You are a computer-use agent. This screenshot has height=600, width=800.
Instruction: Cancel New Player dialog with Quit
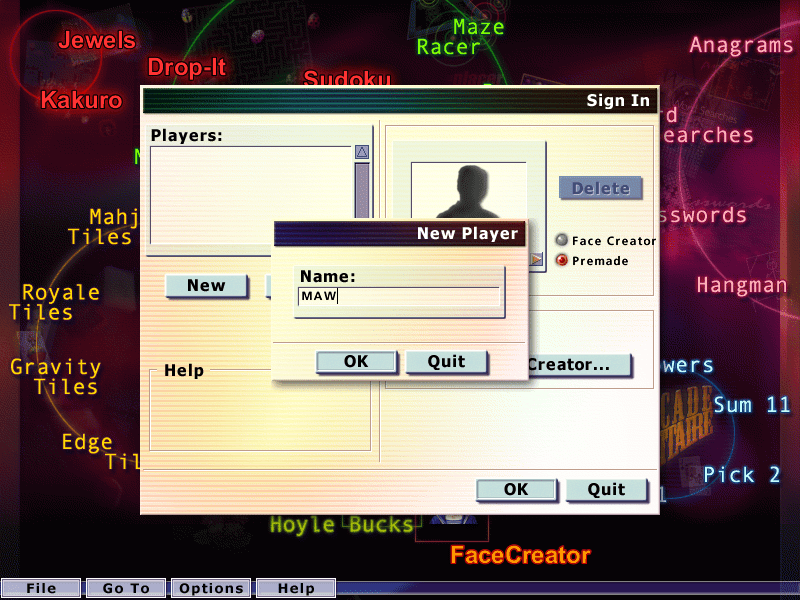[446, 362]
